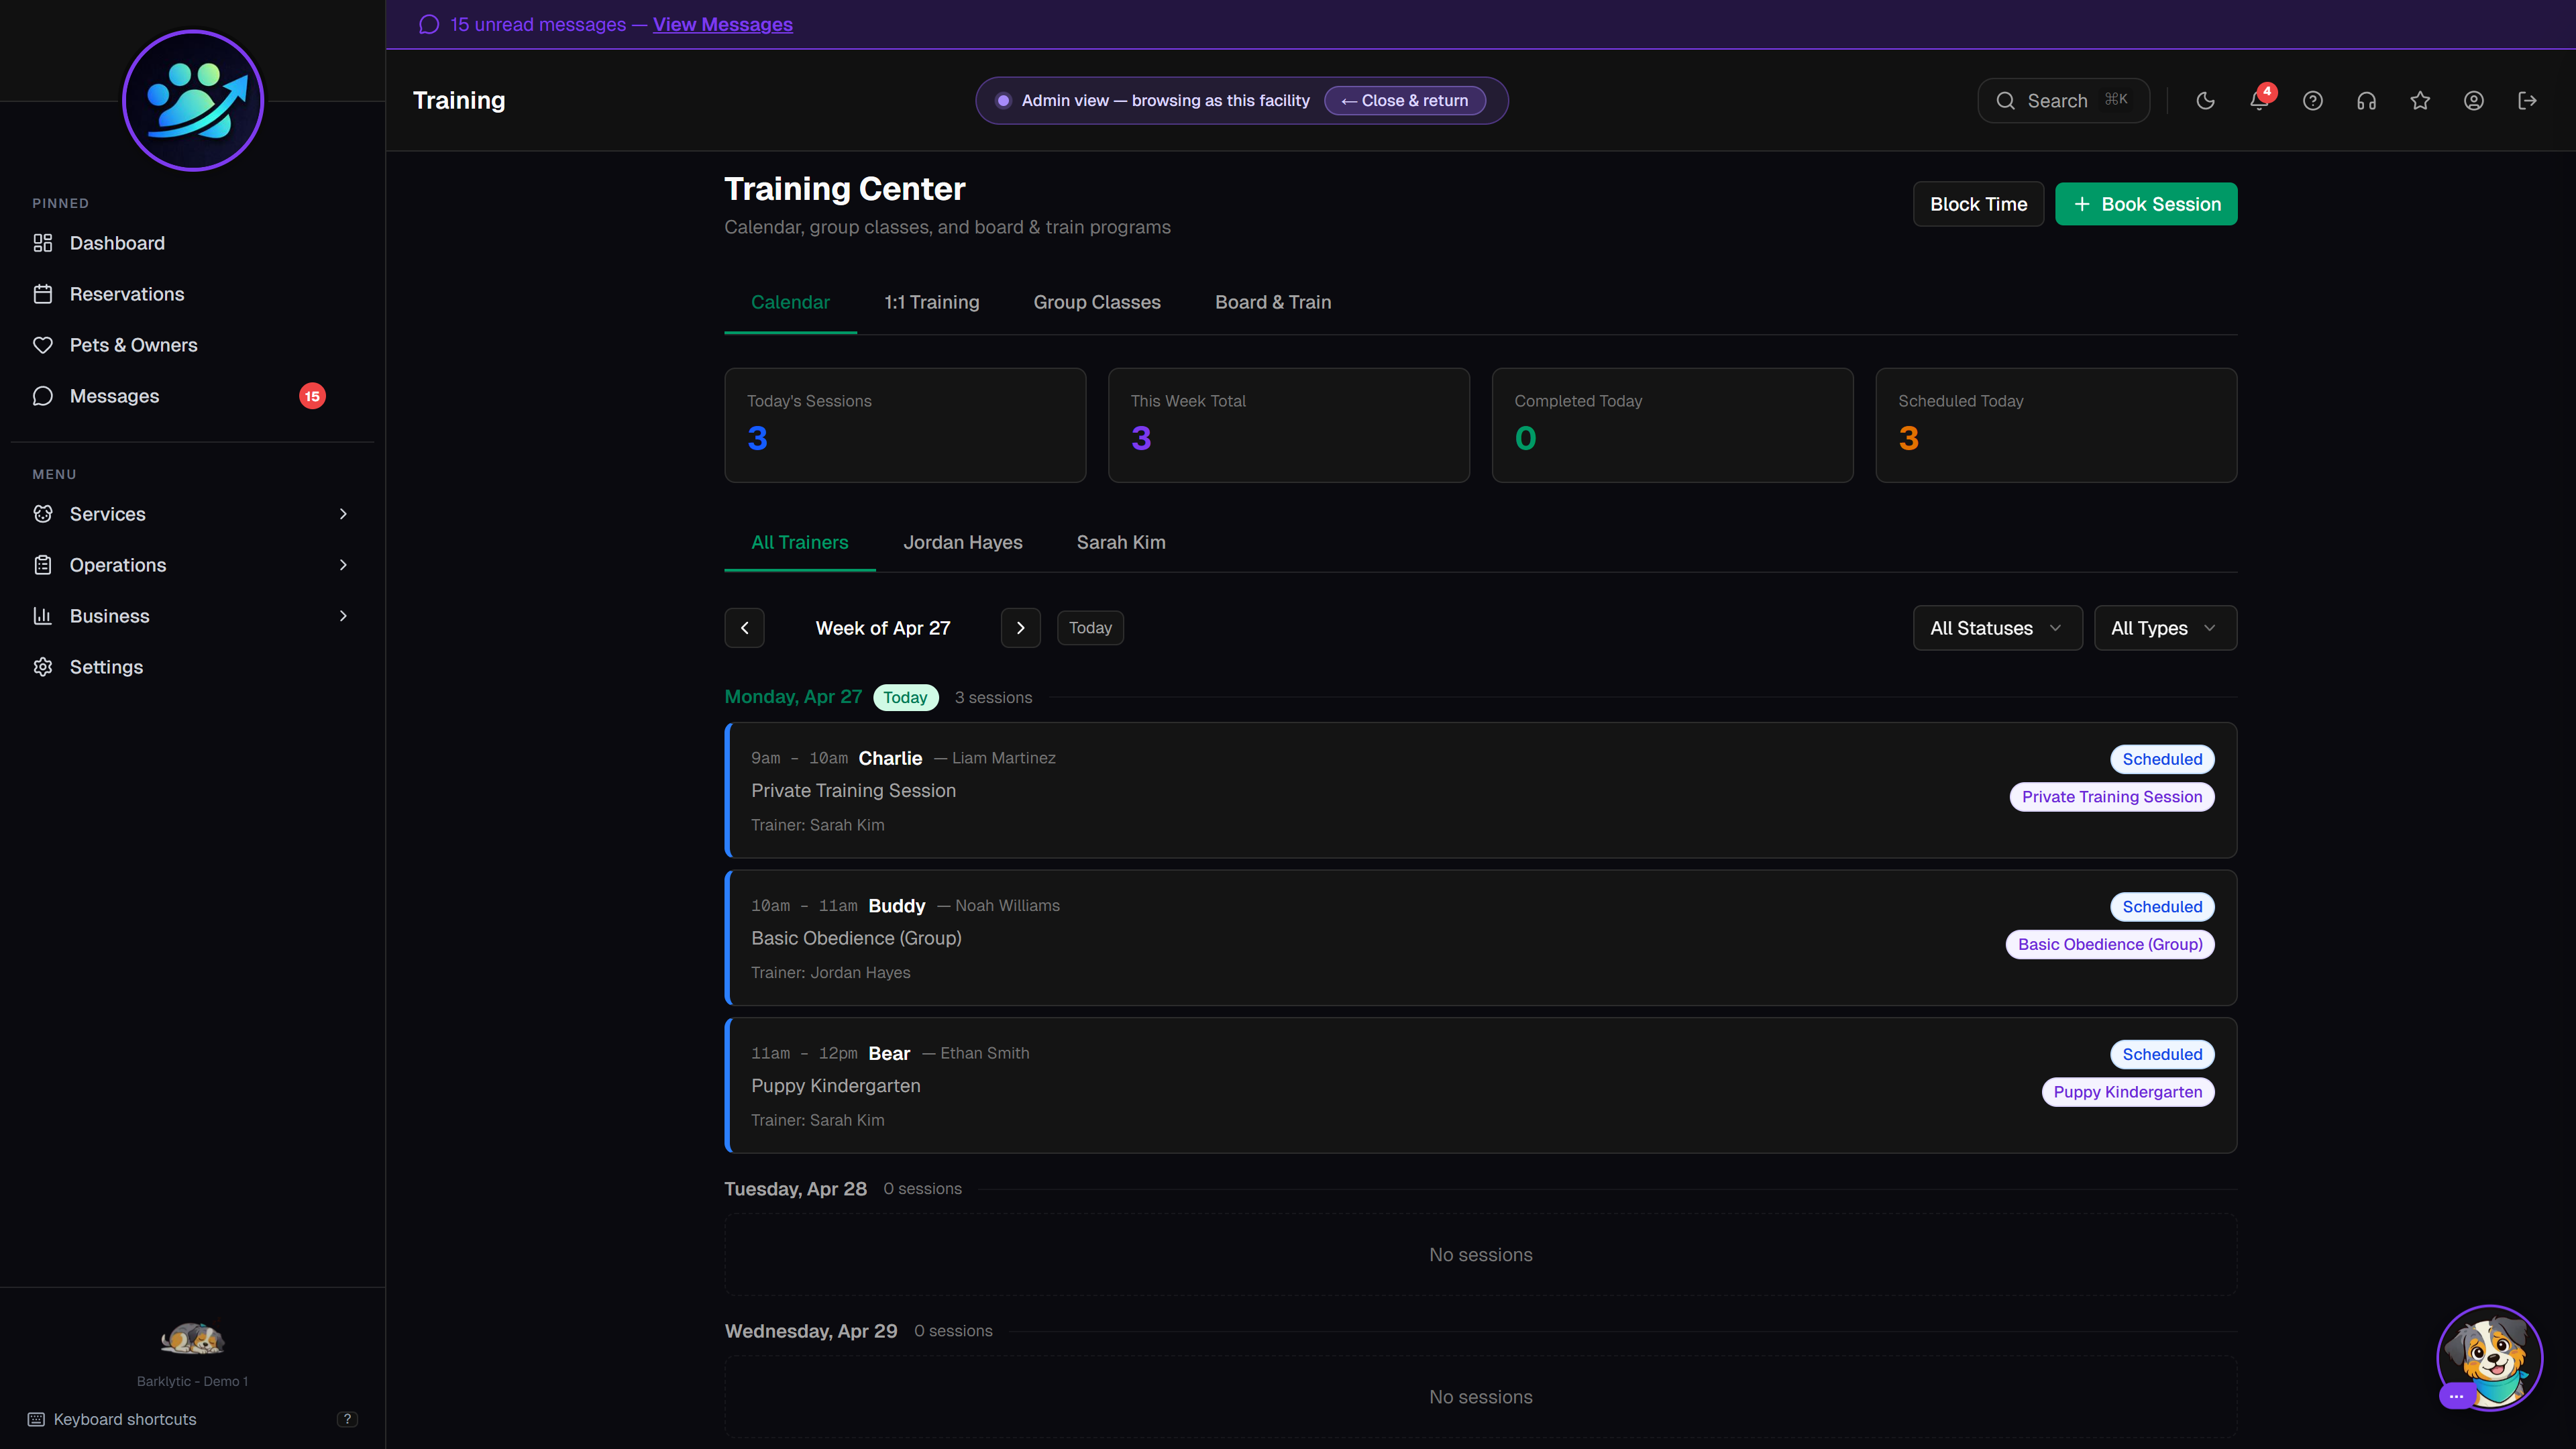This screenshot has height=1449, width=2576.
Task: Open the All Types dropdown
Action: tap(2164, 628)
